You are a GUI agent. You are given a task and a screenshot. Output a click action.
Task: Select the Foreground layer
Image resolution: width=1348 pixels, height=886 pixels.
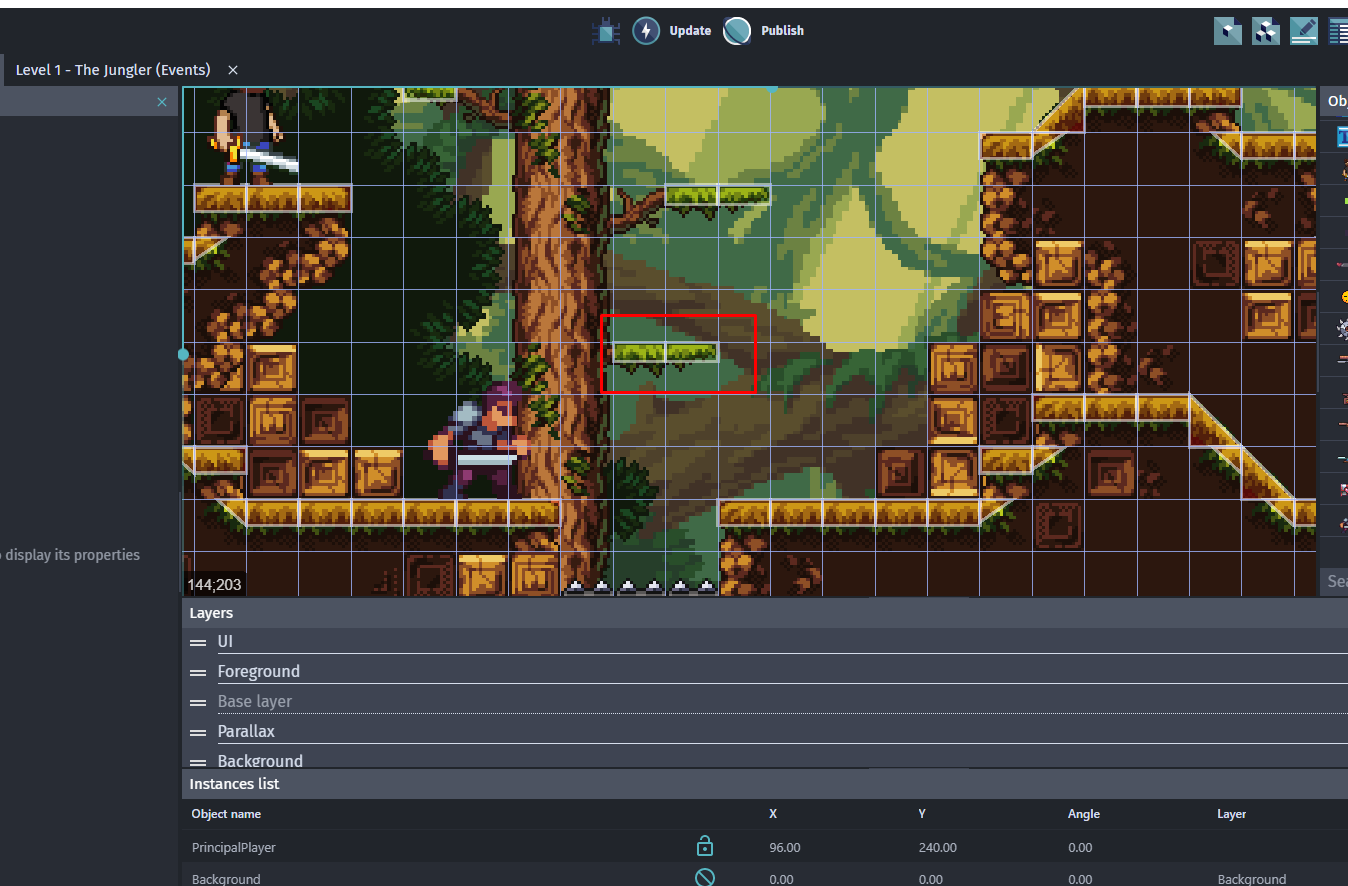(259, 671)
